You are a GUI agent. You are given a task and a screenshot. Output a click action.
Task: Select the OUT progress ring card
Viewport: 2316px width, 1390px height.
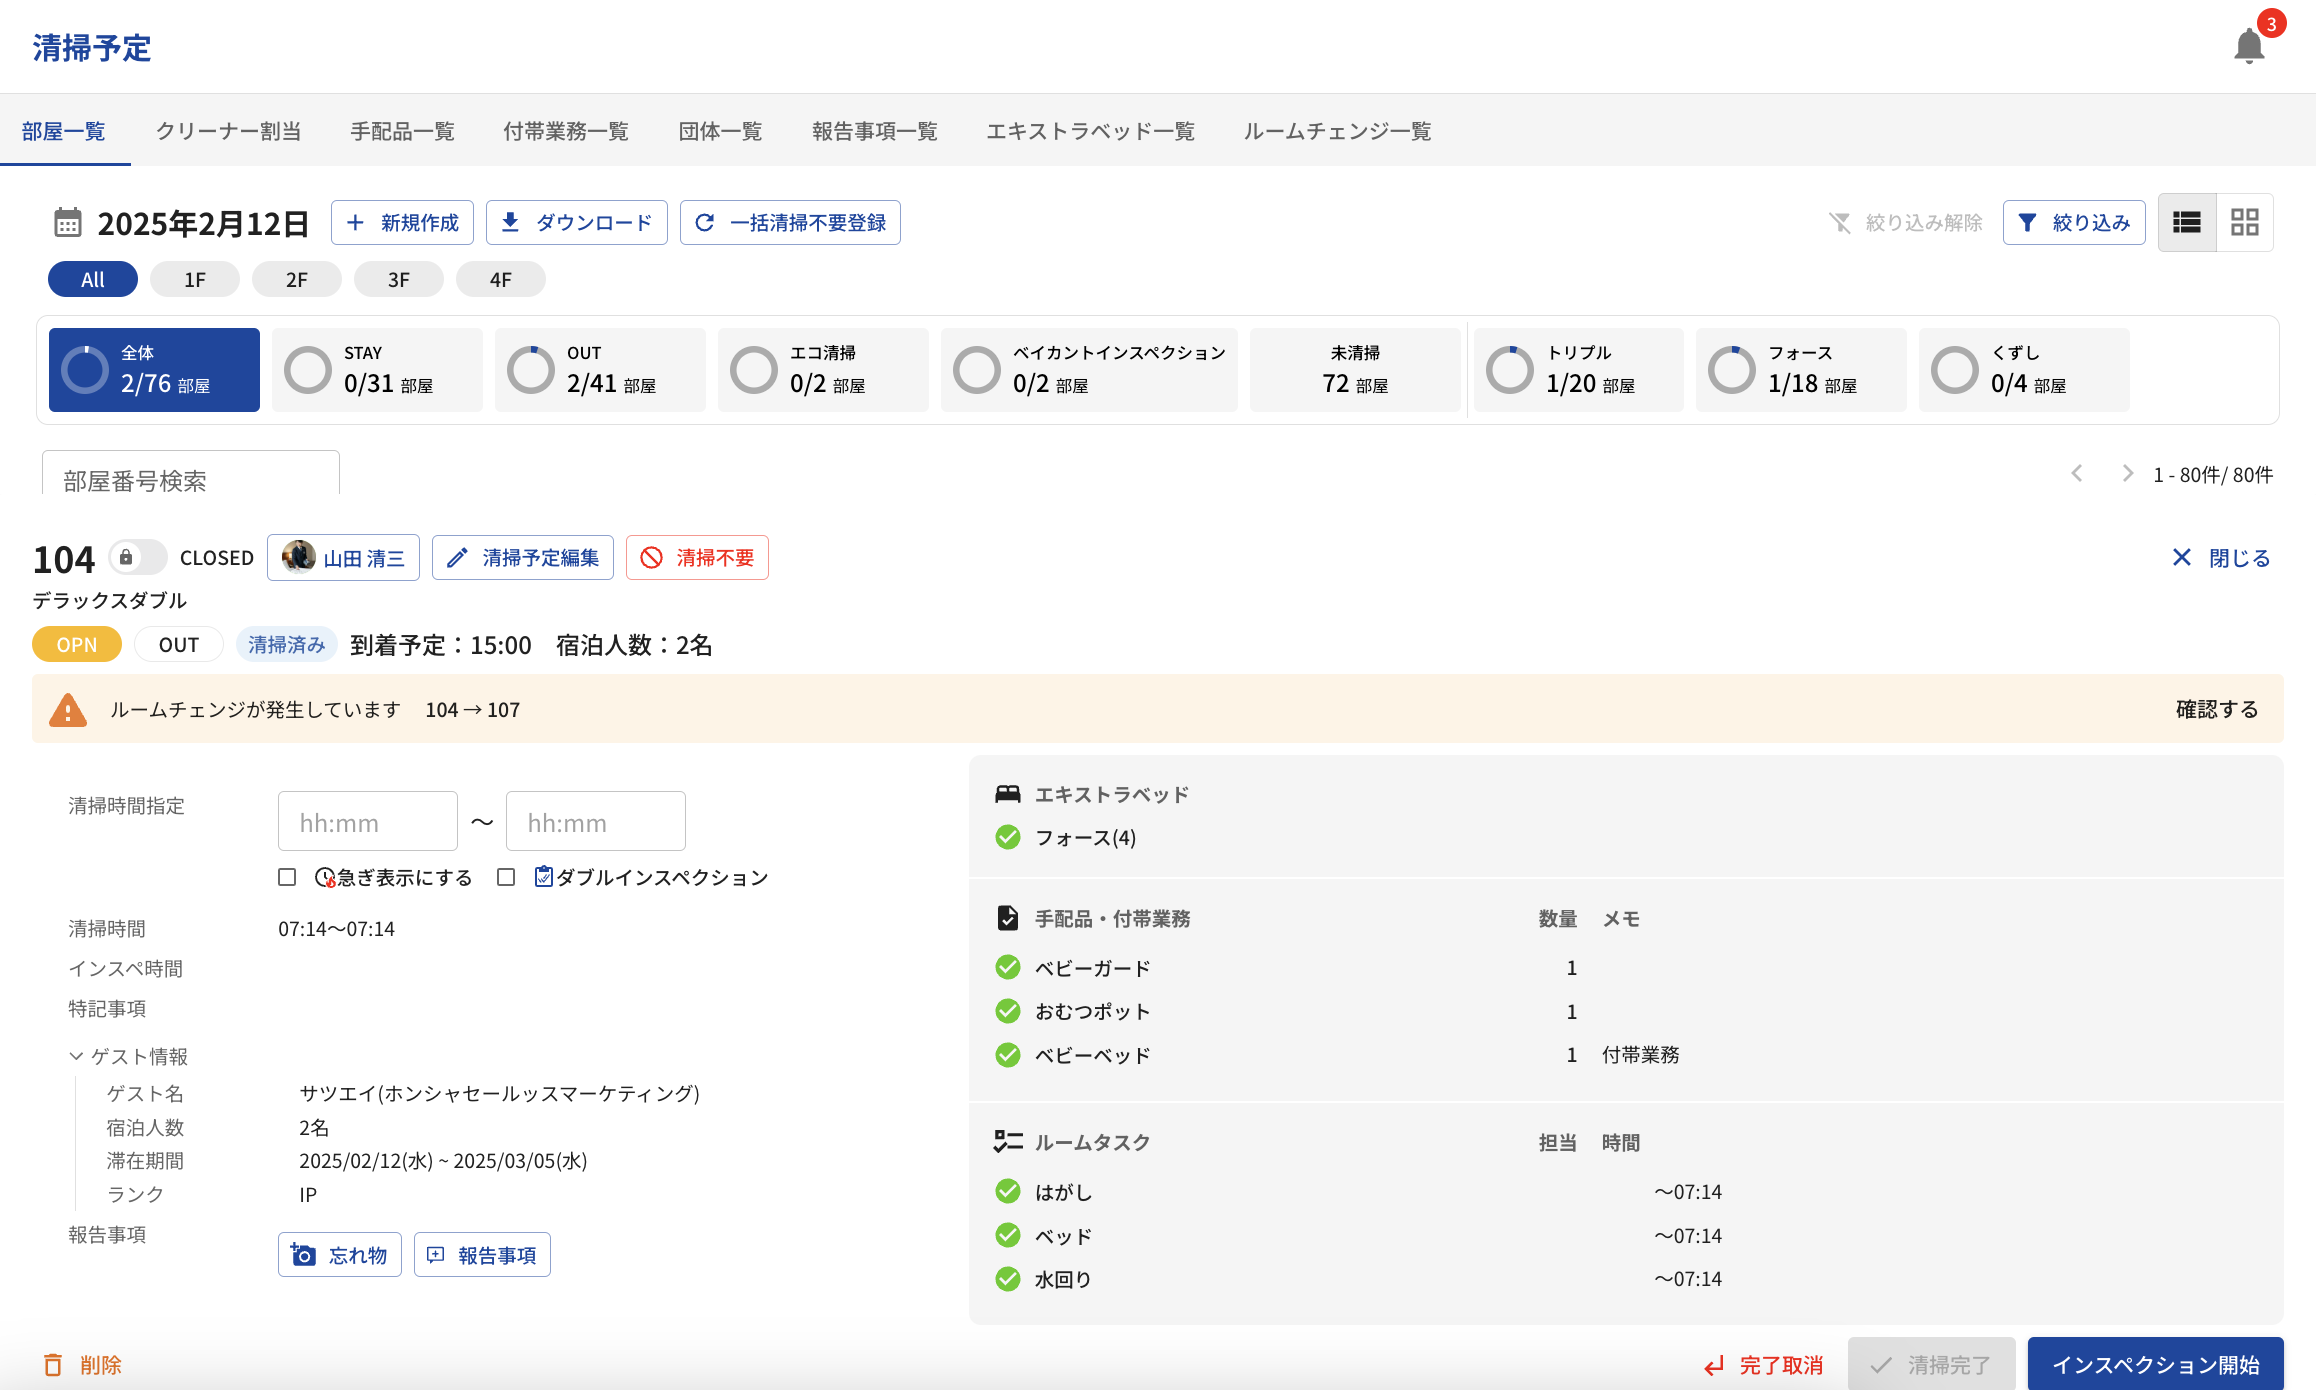click(x=600, y=370)
